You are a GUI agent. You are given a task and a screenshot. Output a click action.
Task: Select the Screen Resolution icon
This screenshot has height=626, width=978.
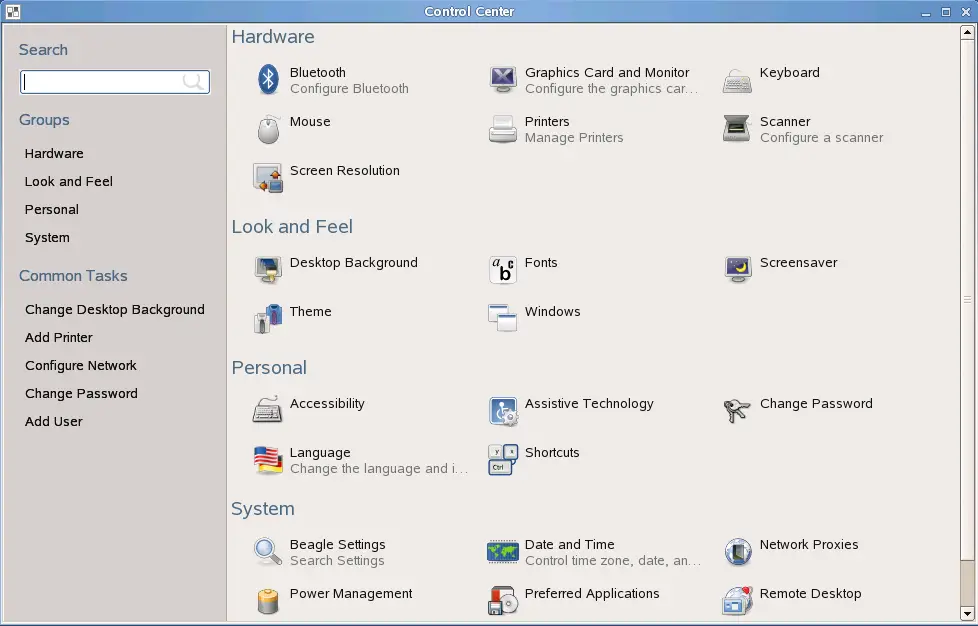coord(268,178)
